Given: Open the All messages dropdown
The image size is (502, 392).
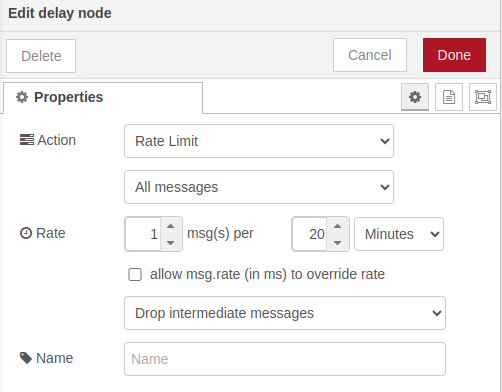Looking at the screenshot, I should [x=259, y=187].
